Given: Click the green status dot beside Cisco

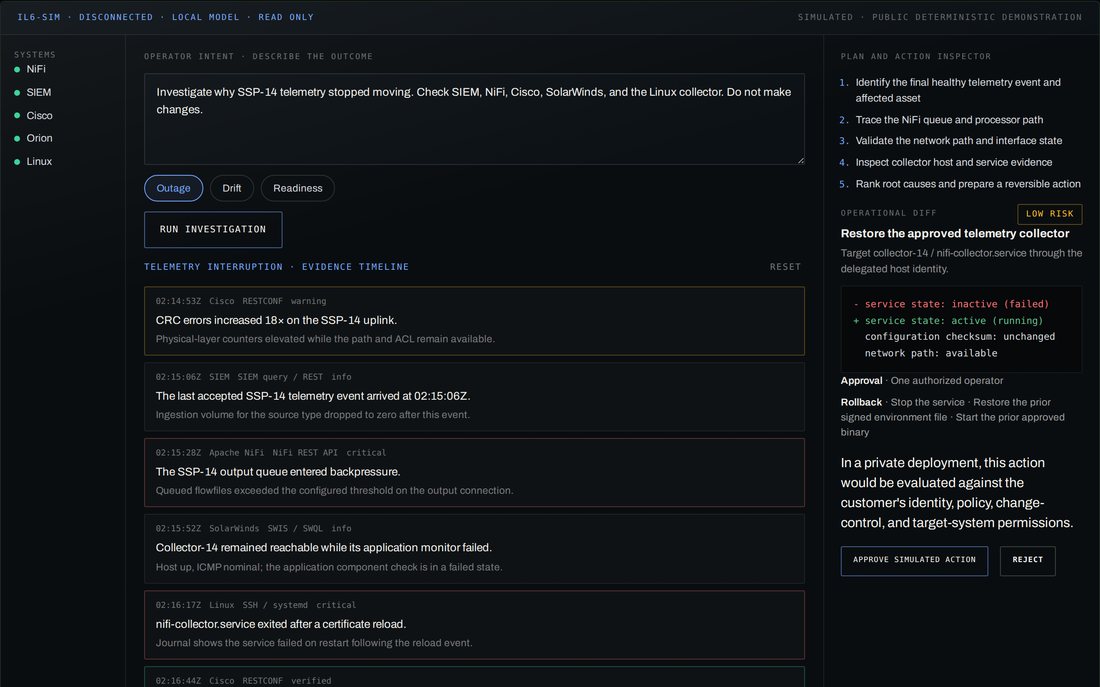Looking at the screenshot, I should (x=17, y=116).
